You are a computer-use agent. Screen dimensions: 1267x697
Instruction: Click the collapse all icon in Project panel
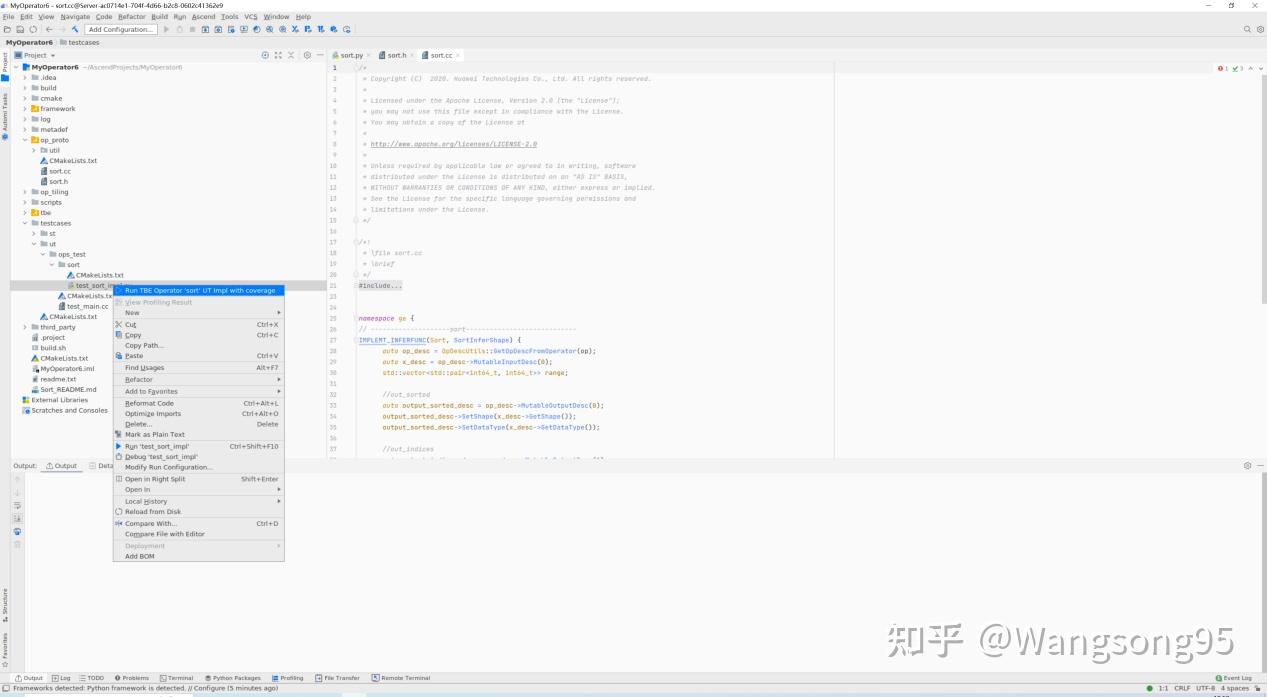tap(291, 55)
